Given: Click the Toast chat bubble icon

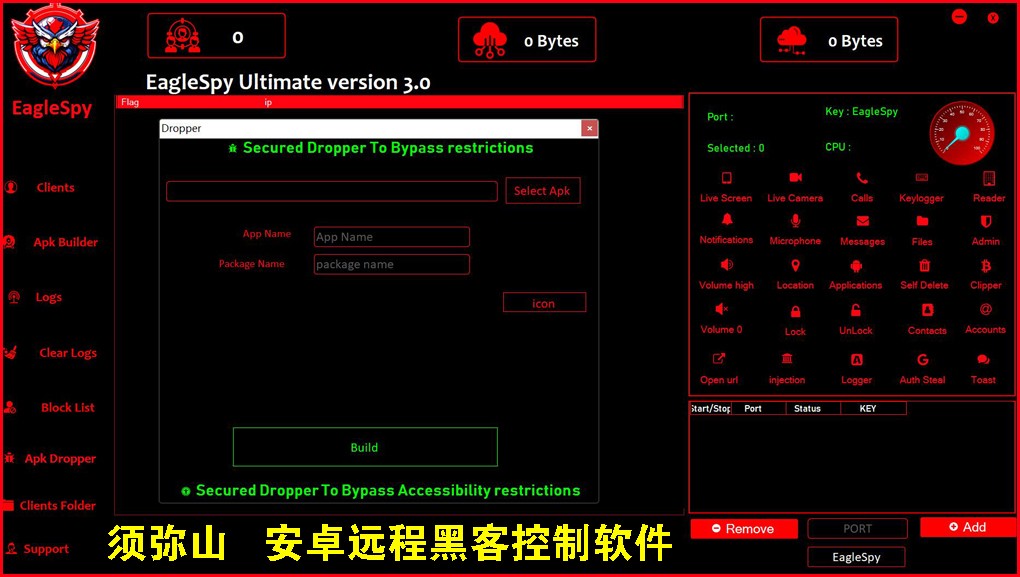Looking at the screenshot, I should pos(983,360).
